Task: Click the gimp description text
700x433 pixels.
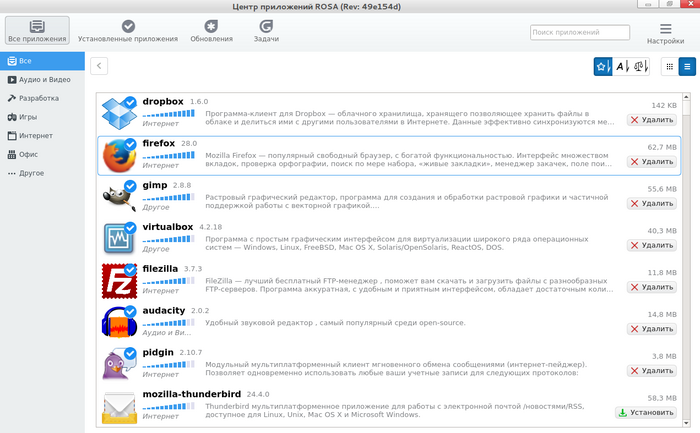Action: point(407,201)
